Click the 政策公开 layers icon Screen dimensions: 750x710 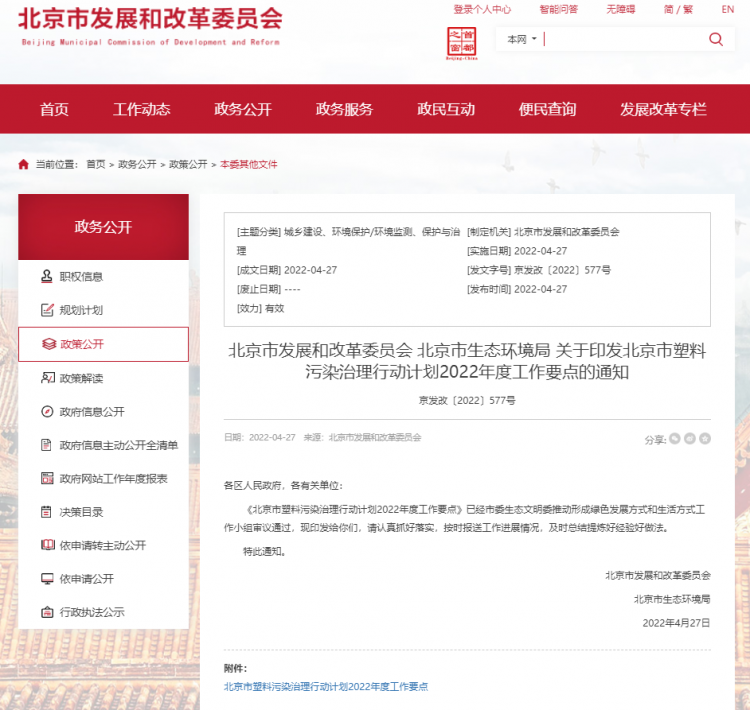[49, 344]
